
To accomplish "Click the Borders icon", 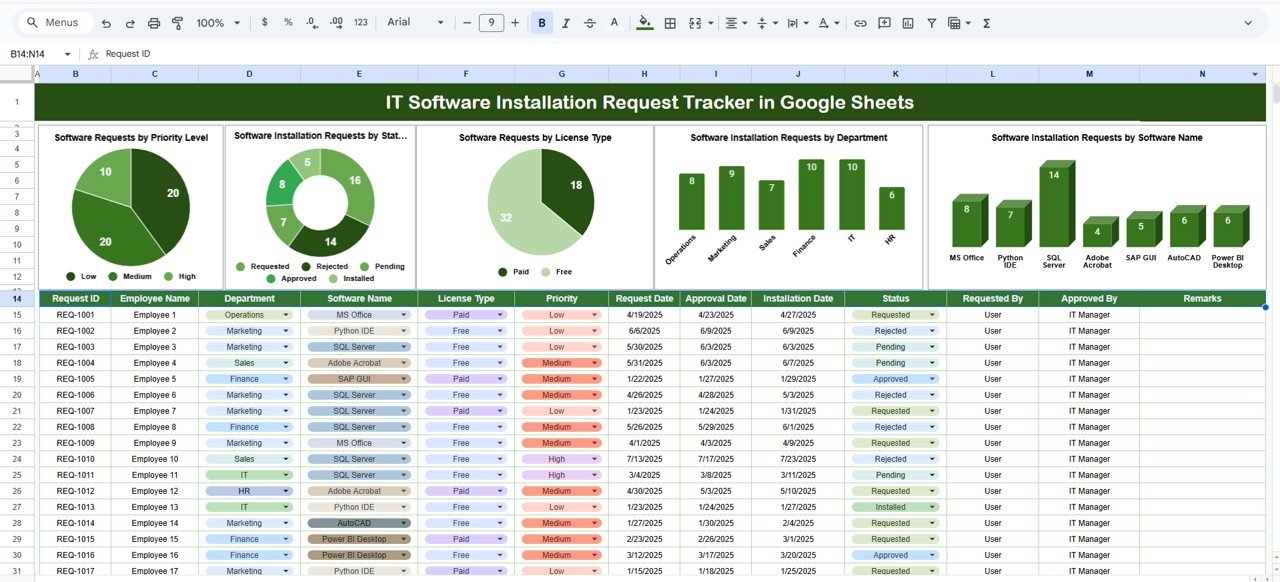I will coord(669,22).
